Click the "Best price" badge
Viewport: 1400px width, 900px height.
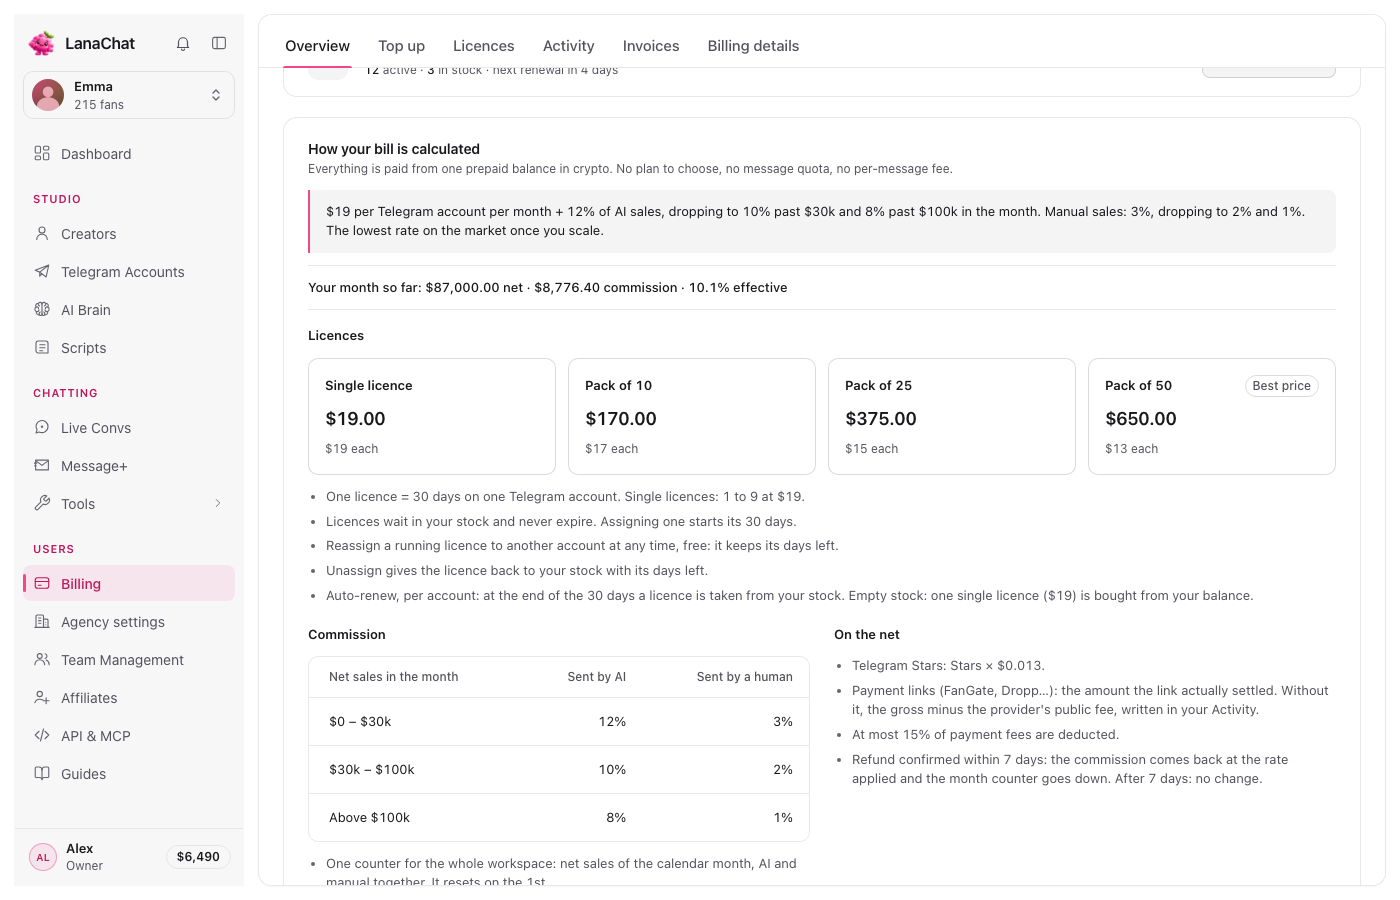(1282, 386)
